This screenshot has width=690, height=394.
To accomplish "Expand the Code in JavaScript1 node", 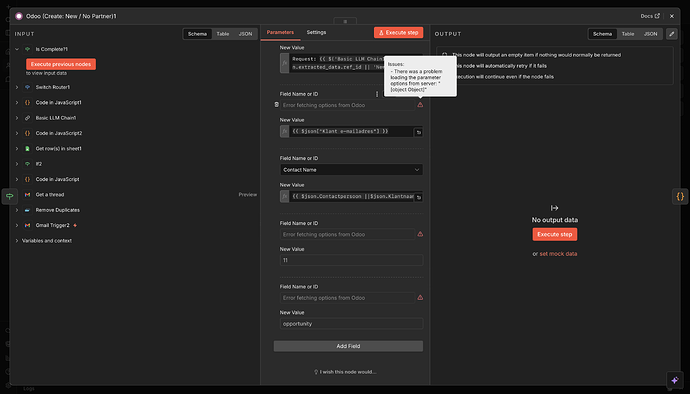I will (17, 103).
